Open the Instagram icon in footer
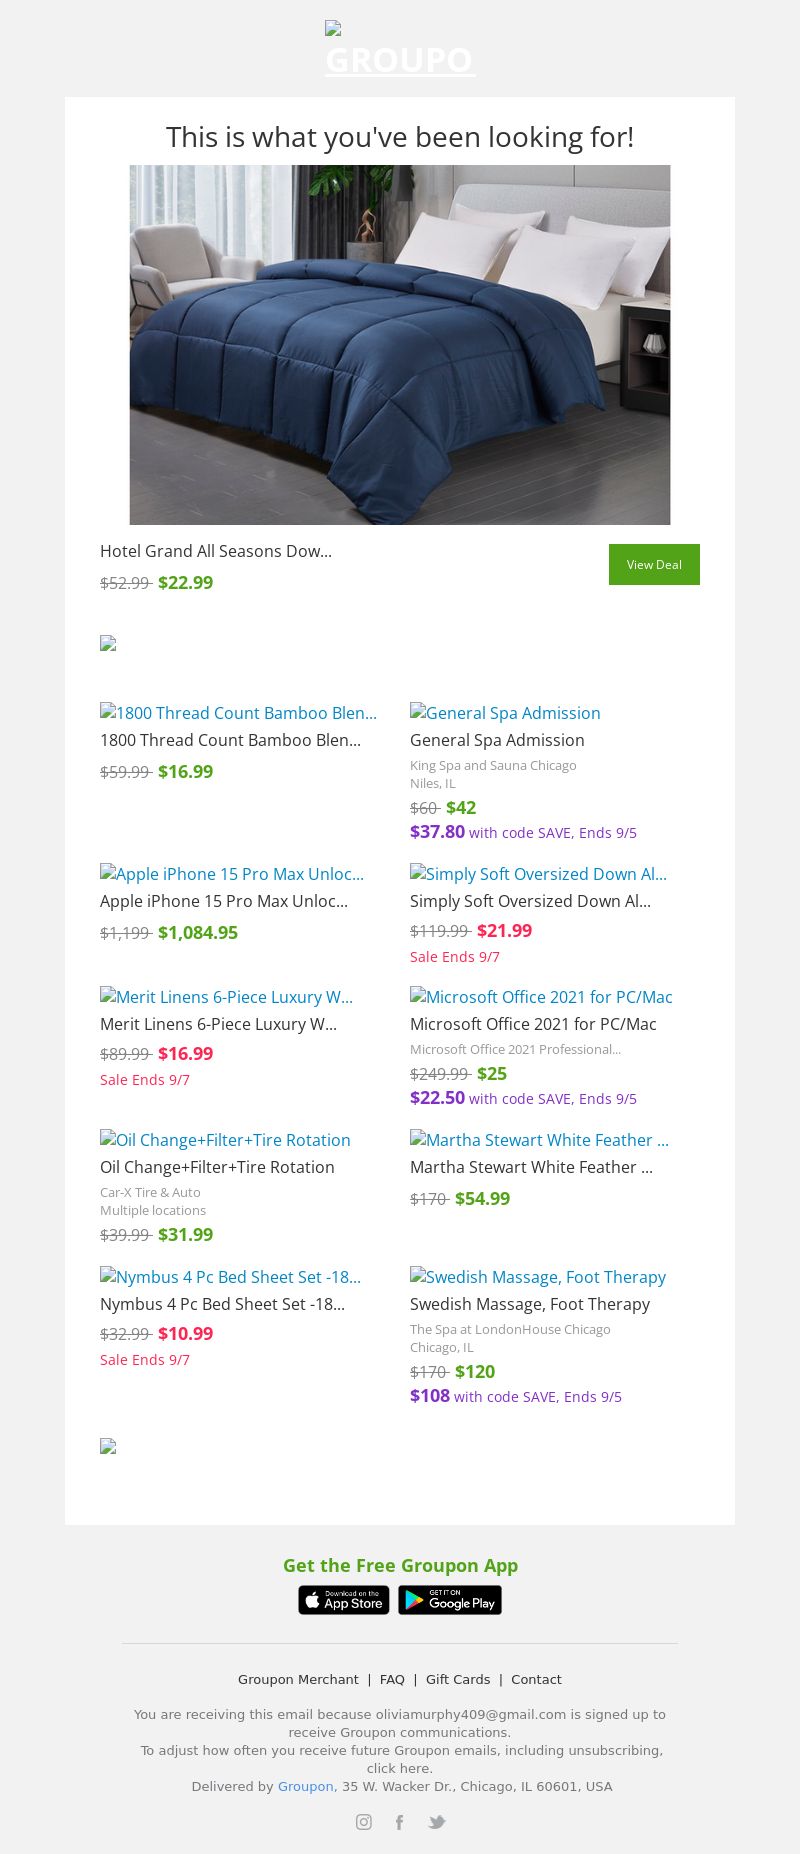The height and width of the screenshot is (1854, 800). (364, 1822)
